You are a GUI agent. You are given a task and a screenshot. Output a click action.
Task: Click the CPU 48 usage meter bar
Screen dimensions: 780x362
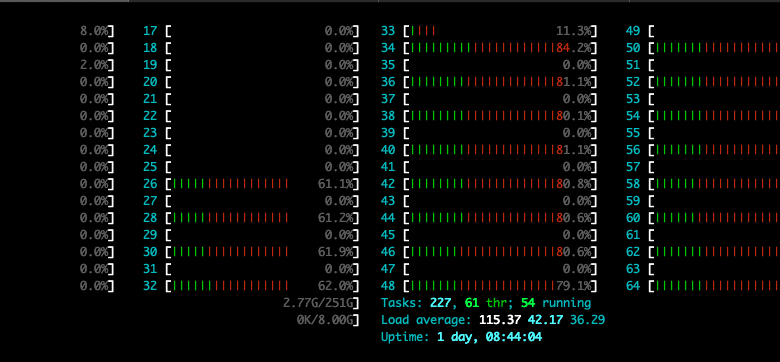click(500, 286)
